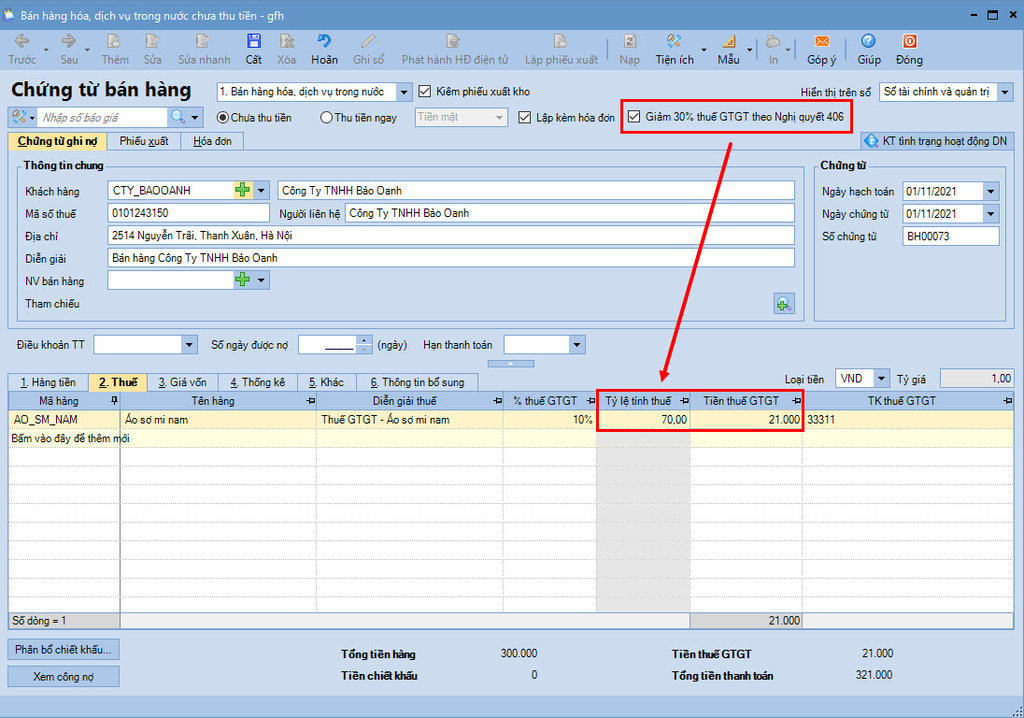Open the Tiền mặt payment method dropdown

(500, 118)
